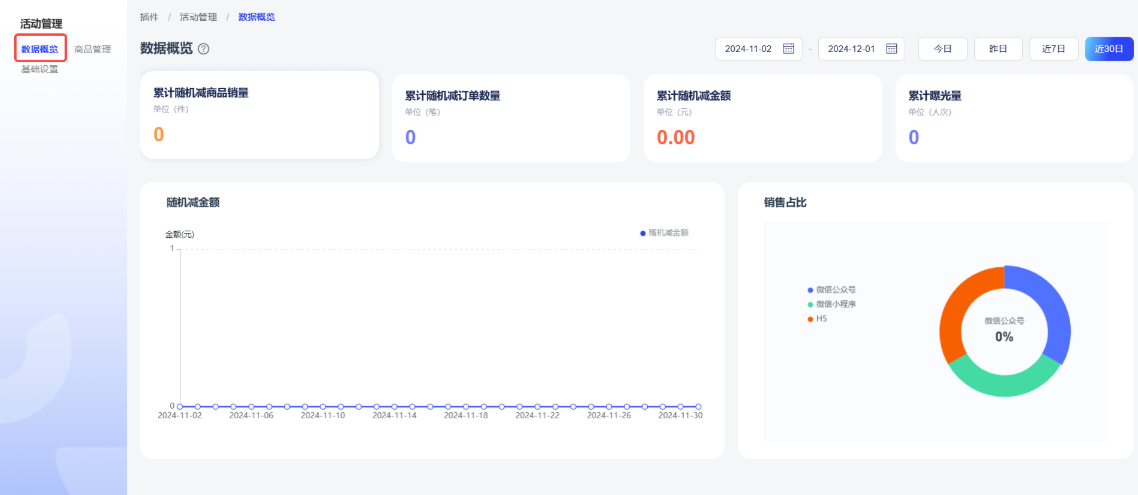Image resolution: width=1138 pixels, height=495 pixels.
Task: Filter data by 昨日
Action: coord(998,49)
